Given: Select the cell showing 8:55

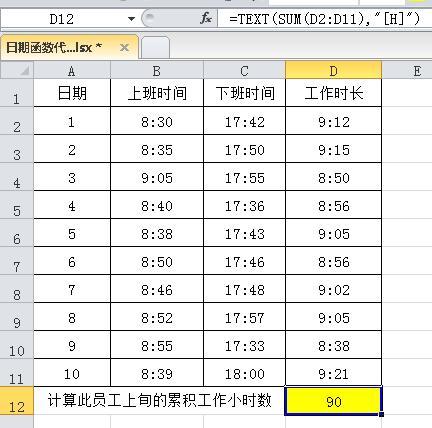Looking at the screenshot, I should (157, 345).
